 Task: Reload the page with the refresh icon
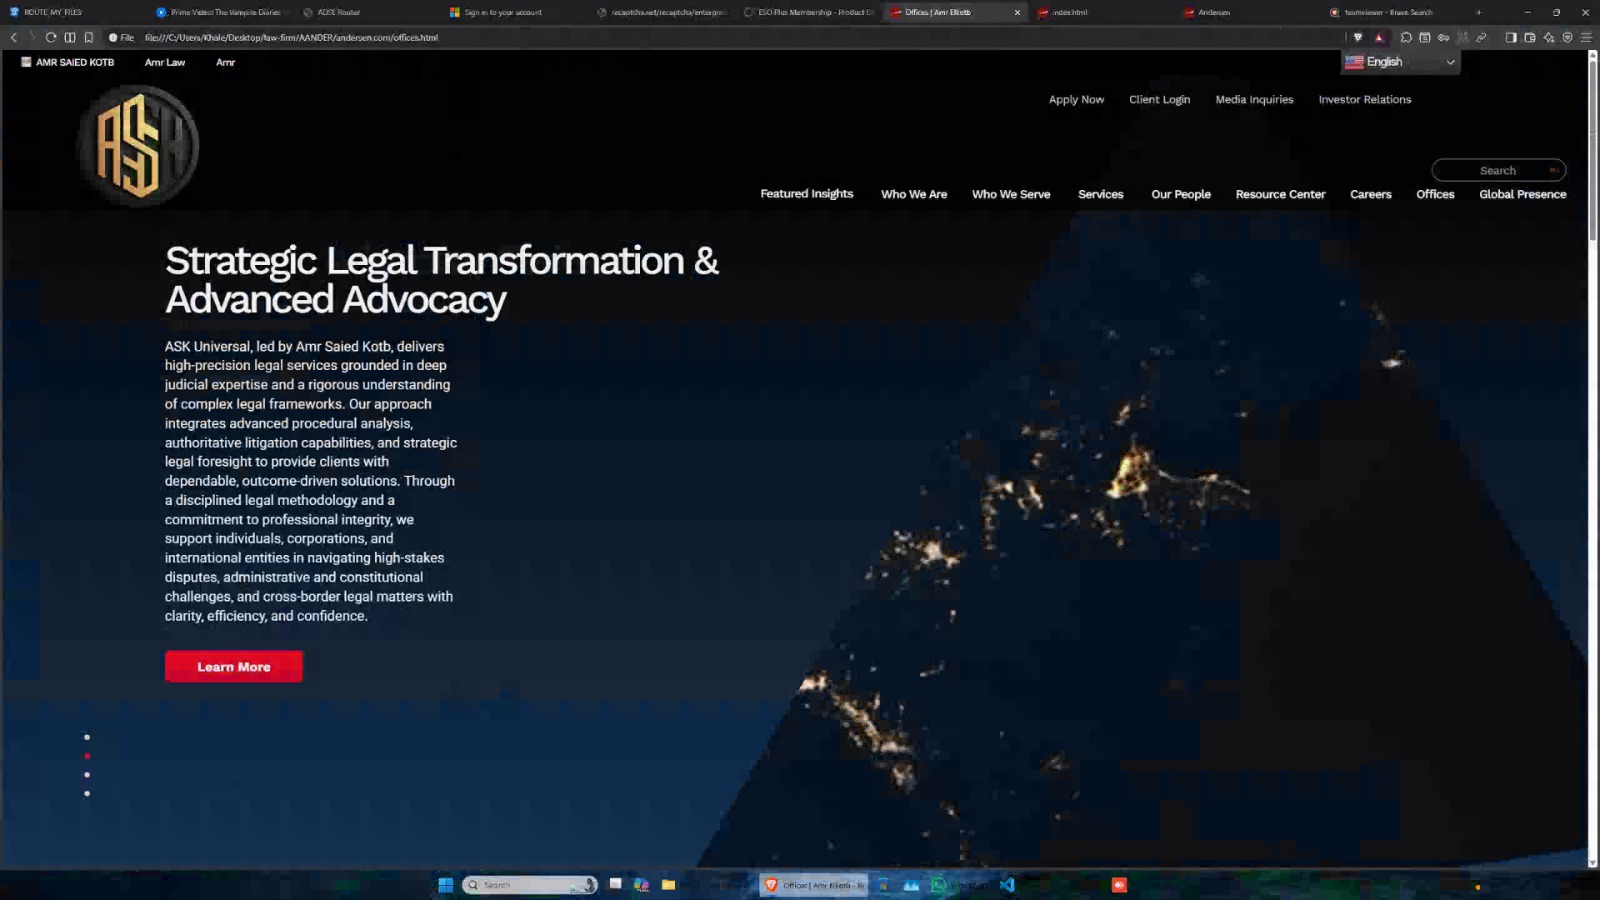point(51,38)
